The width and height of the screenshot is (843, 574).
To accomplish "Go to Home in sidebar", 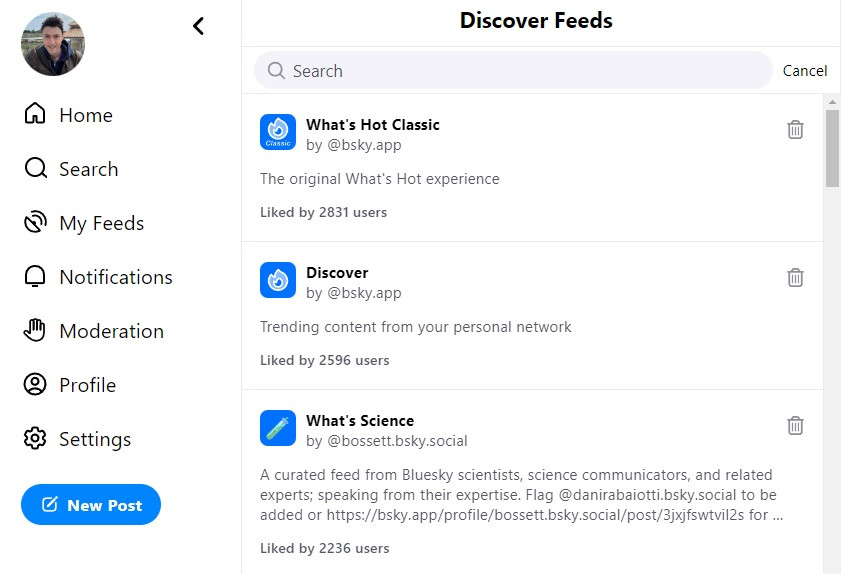I will (x=86, y=115).
